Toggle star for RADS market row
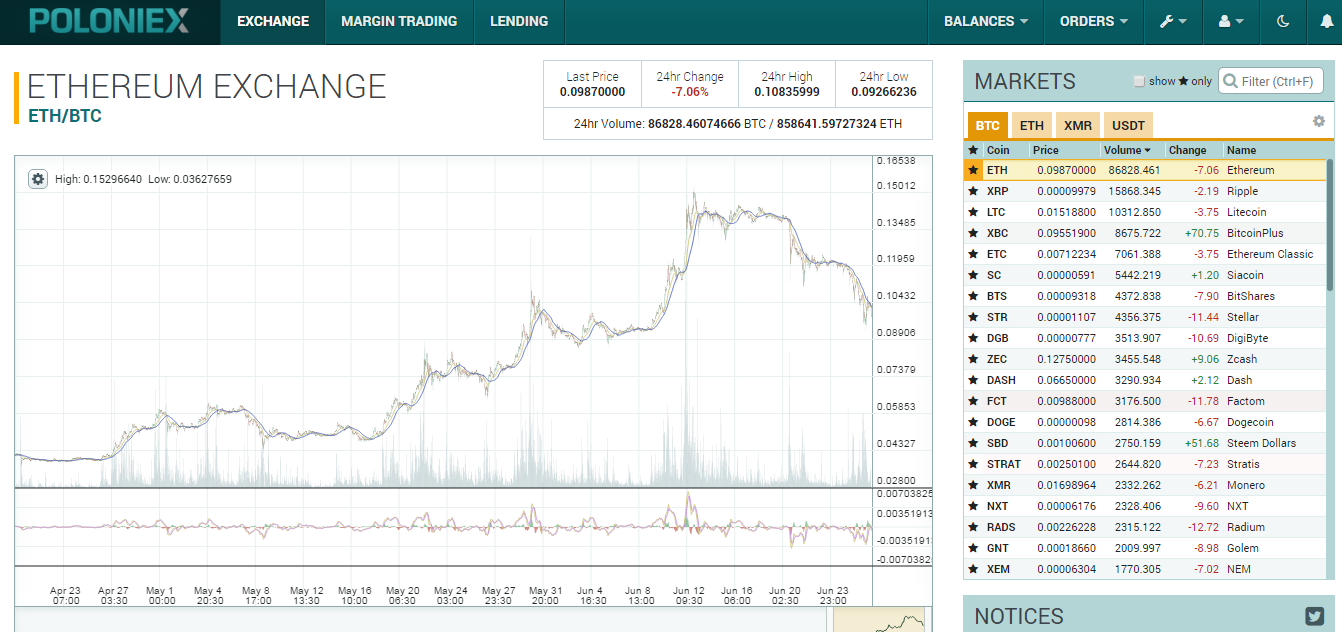This screenshot has height=632, width=1342. [x=973, y=527]
